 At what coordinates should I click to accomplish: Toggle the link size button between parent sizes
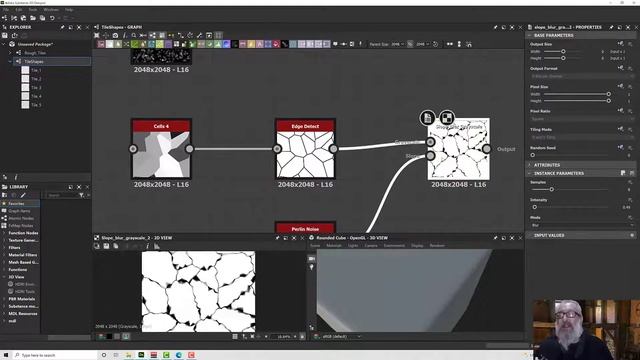point(410,44)
